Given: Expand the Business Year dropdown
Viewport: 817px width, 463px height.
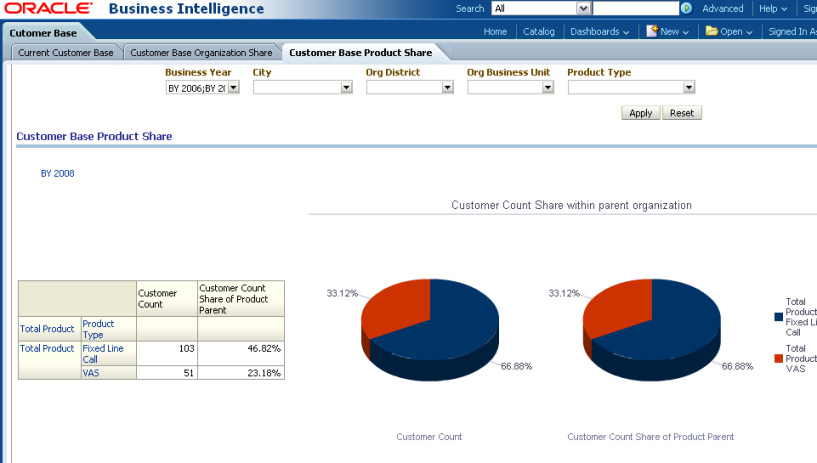Looking at the screenshot, I should (233, 87).
